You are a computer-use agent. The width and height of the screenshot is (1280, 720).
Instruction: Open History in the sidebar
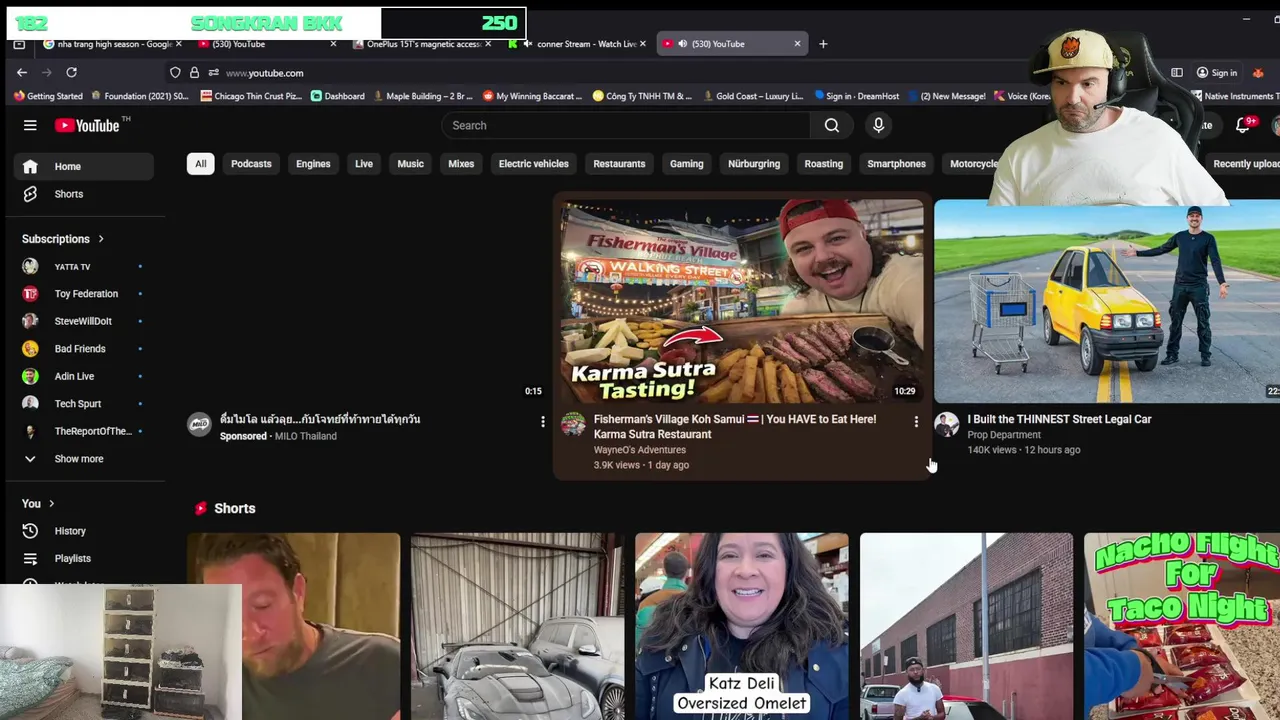coord(84,531)
